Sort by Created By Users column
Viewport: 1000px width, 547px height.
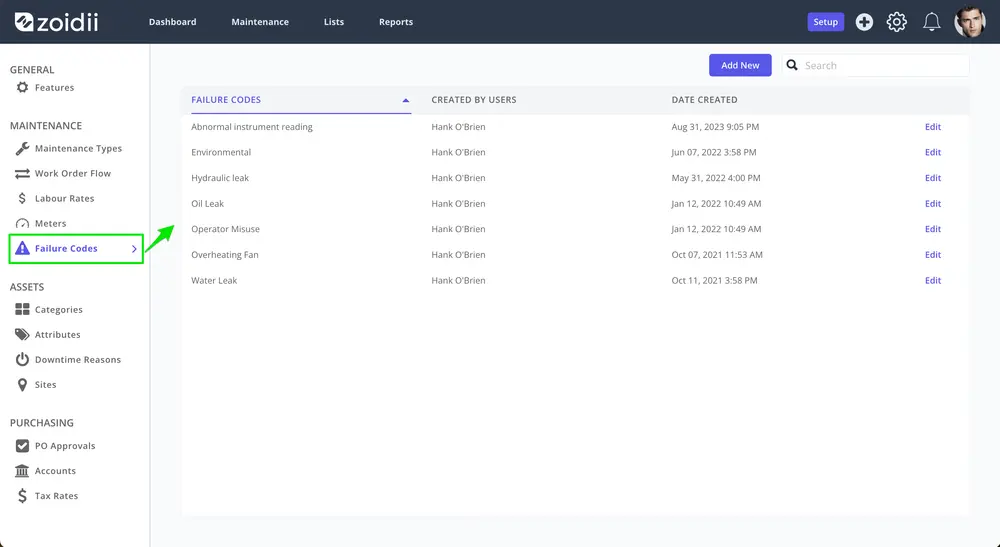pyautogui.click(x=474, y=100)
